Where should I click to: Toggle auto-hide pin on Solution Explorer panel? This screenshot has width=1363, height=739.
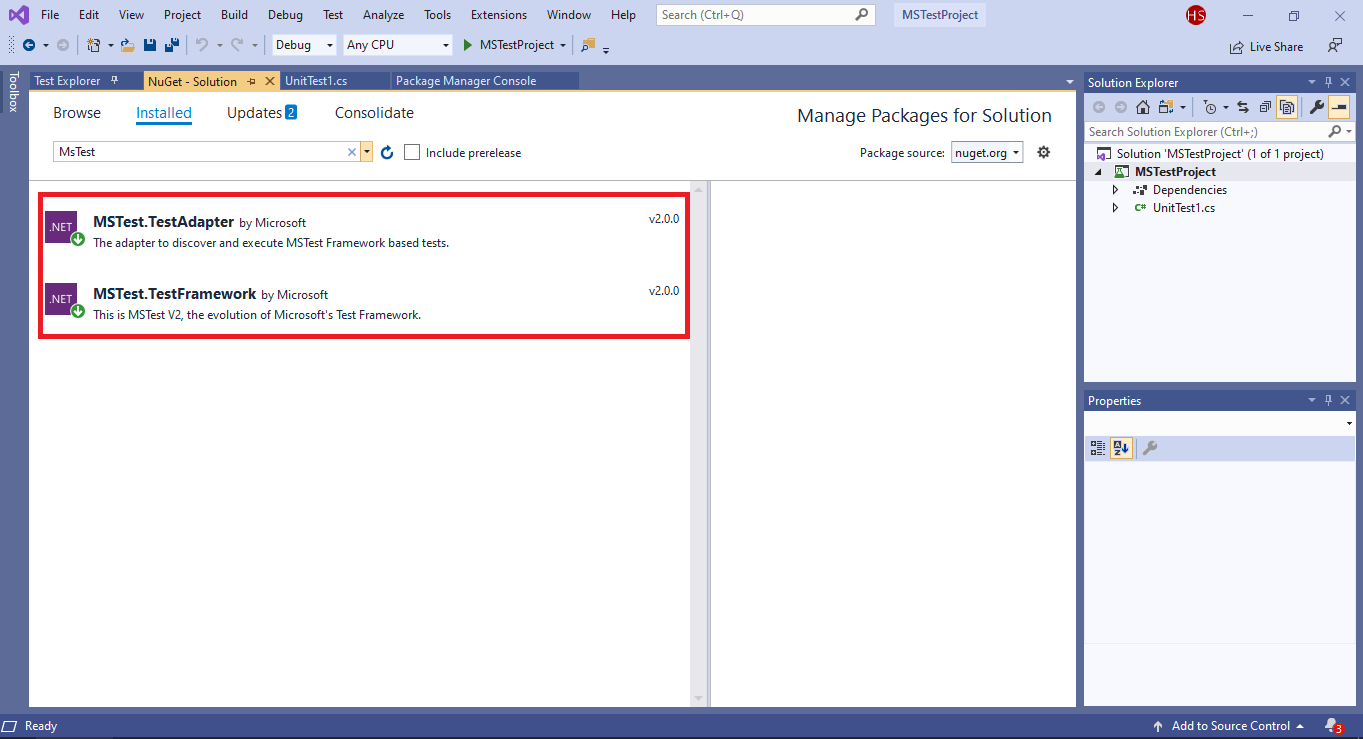pyautogui.click(x=1329, y=82)
